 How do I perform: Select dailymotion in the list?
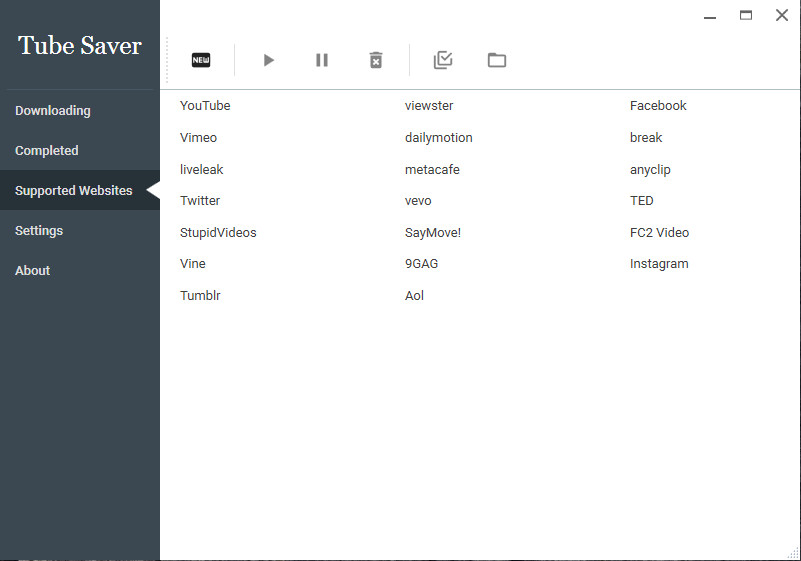coord(439,137)
